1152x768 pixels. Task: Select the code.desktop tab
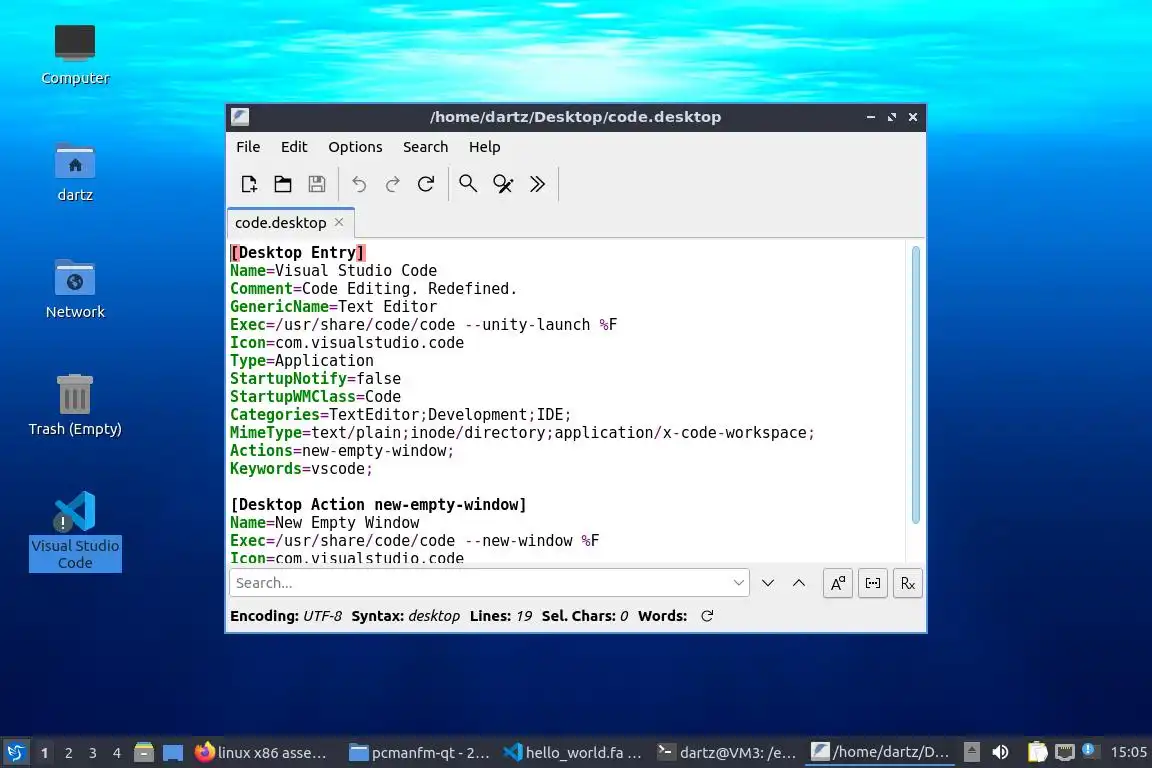pos(281,223)
